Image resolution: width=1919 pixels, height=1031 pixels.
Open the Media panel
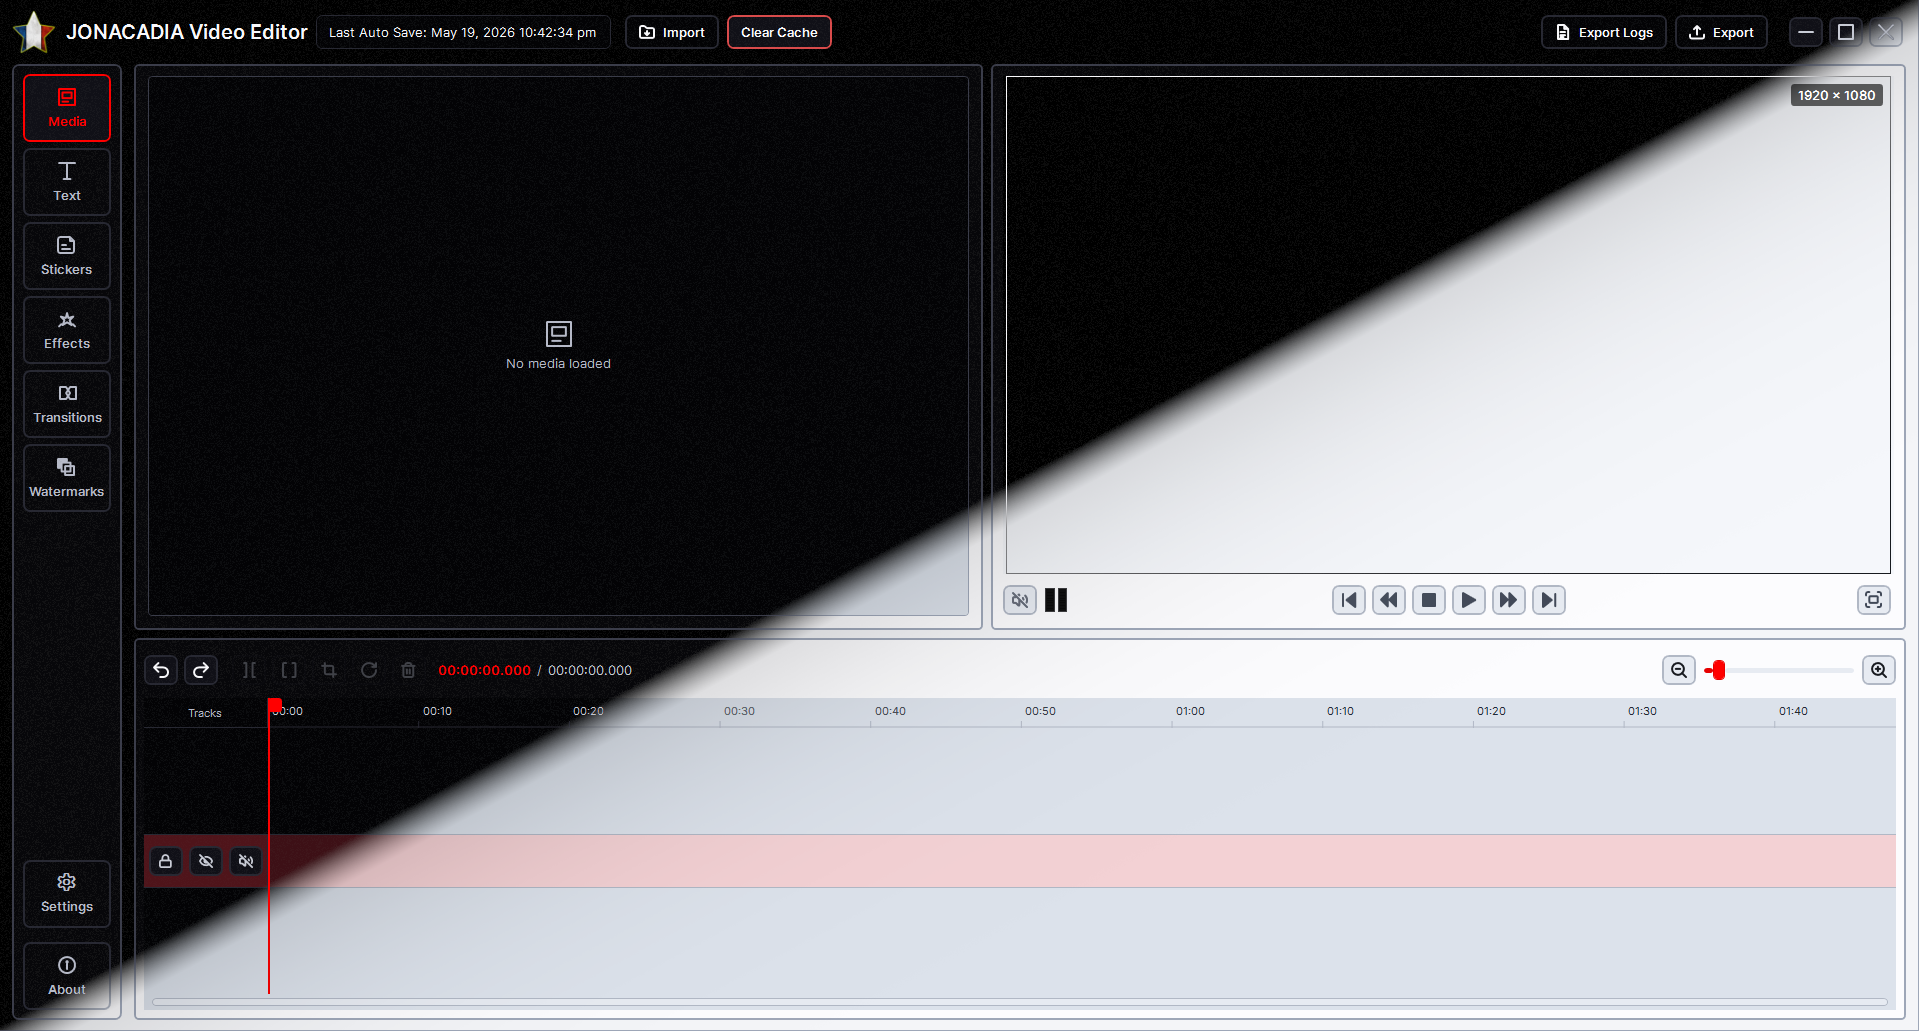pyautogui.click(x=67, y=108)
